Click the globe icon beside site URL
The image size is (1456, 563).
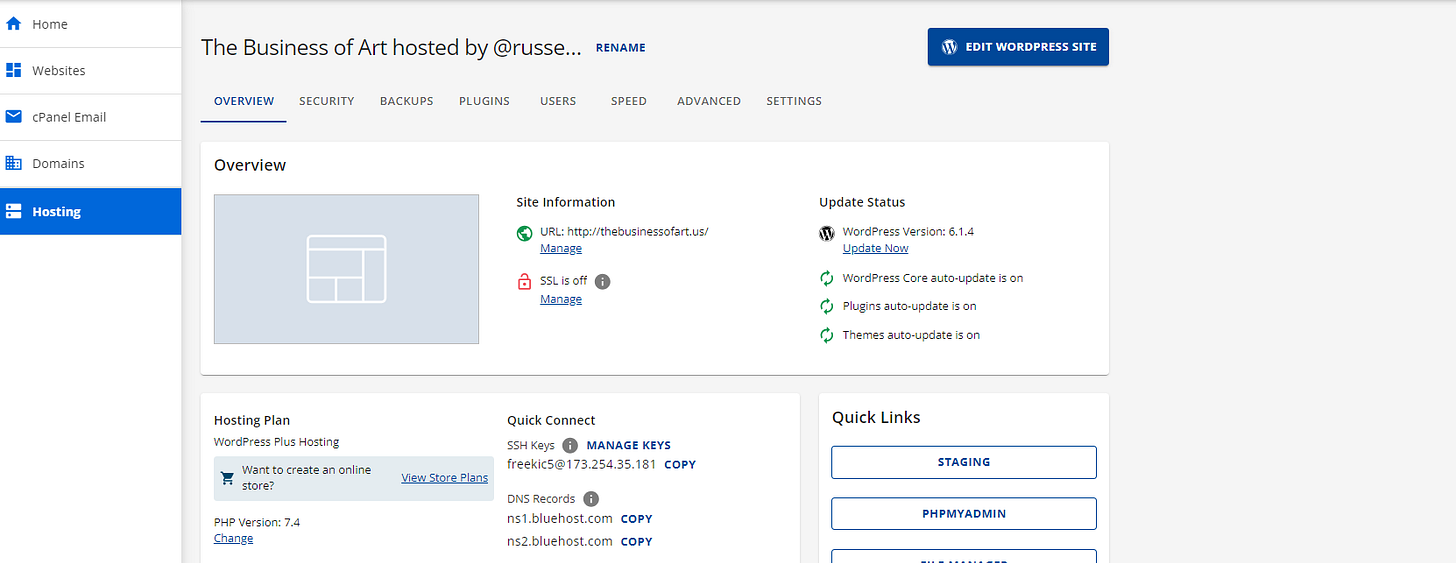point(524,233)
